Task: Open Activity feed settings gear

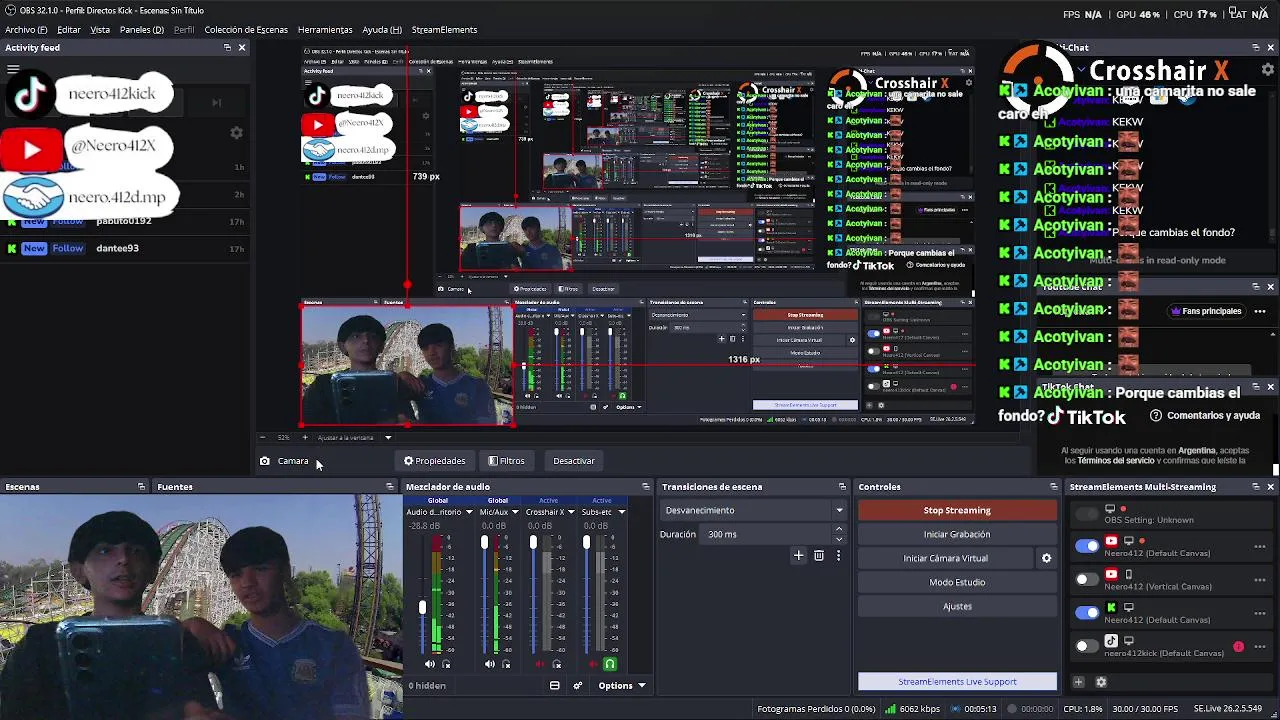Action: click(236, 133)
